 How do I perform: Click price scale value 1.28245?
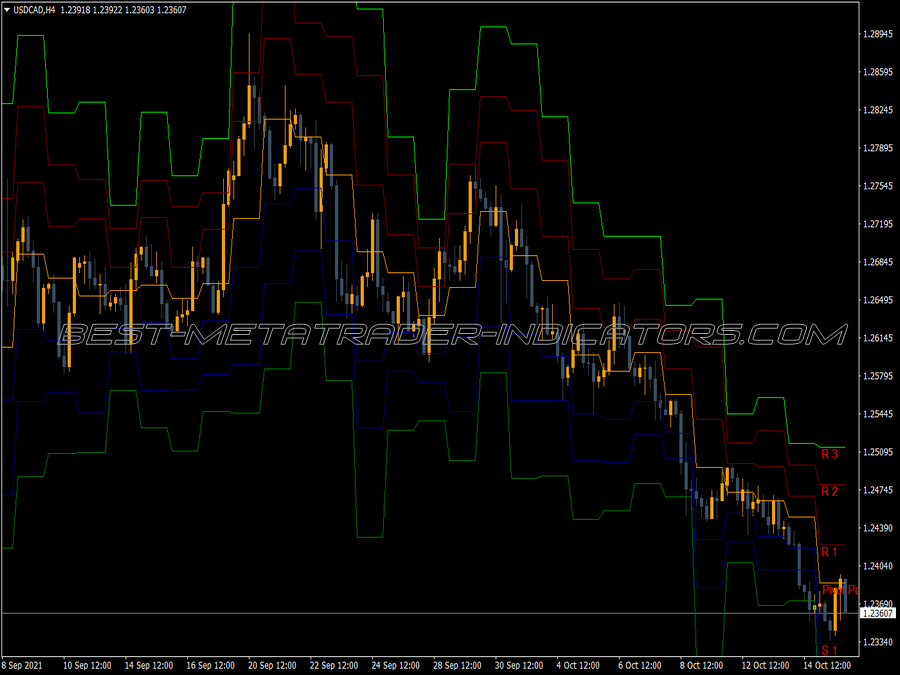pyautogui.click(x=878, y=110)
